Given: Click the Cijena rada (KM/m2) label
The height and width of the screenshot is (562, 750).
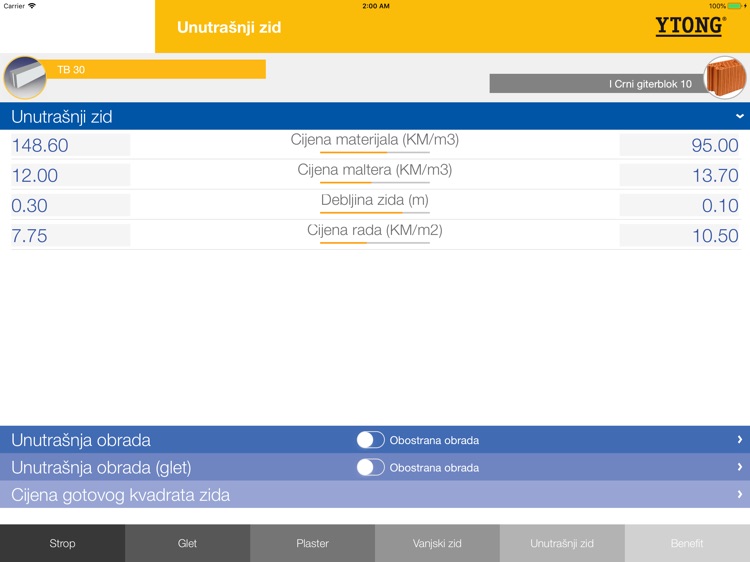Looking at the screenshot, I should point(375,230).
